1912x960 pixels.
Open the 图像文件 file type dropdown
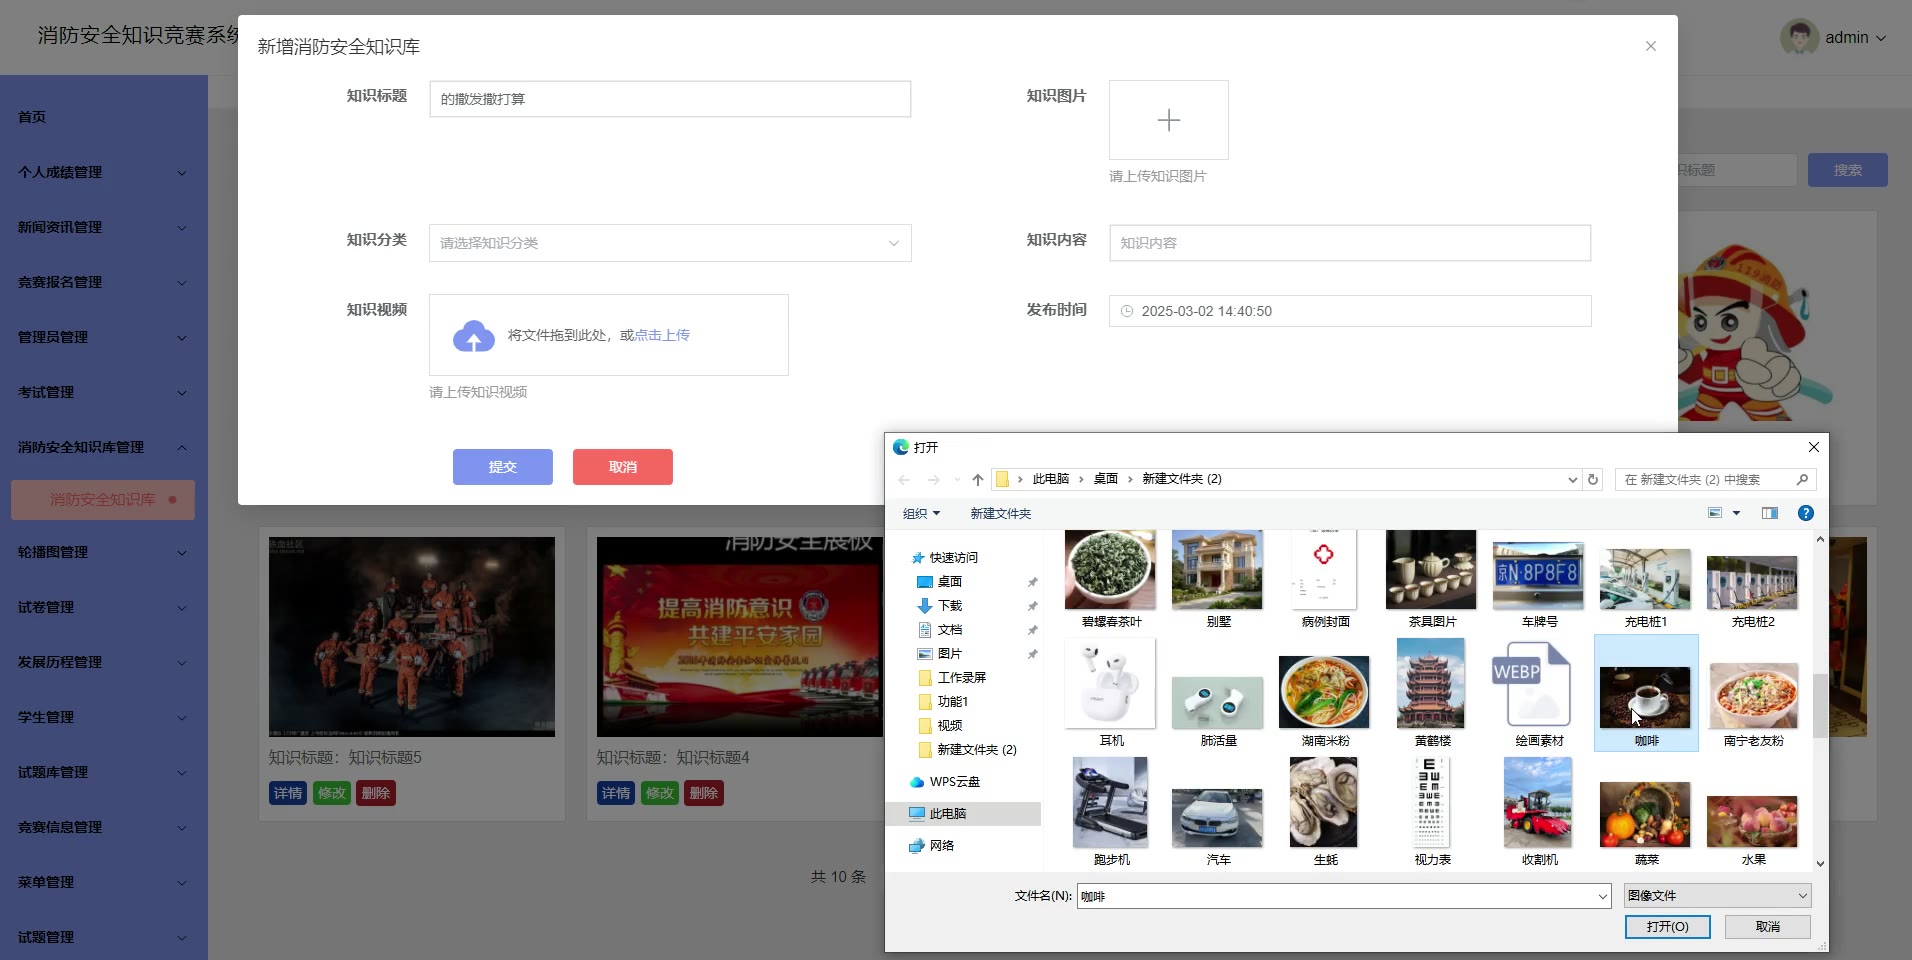coord(1717,896)
